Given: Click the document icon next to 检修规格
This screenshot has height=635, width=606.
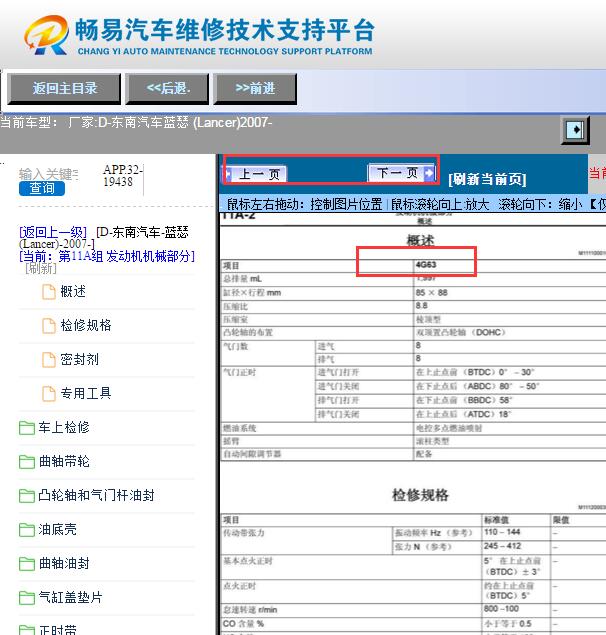Looking at the screenshot, I should click(49, 326).
